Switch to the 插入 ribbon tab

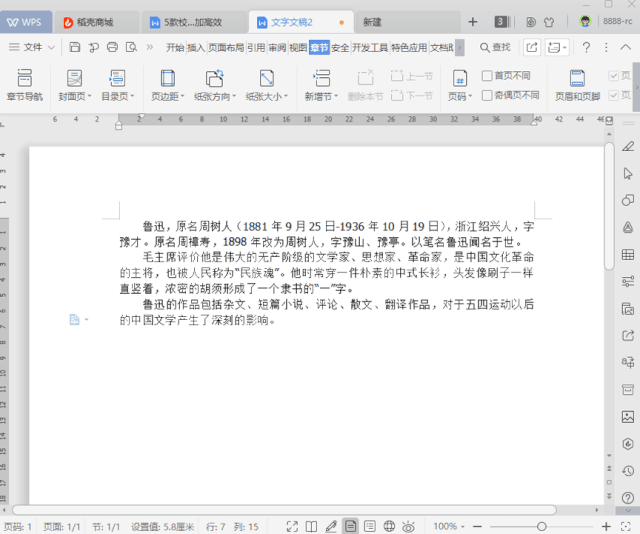[196, 48]
